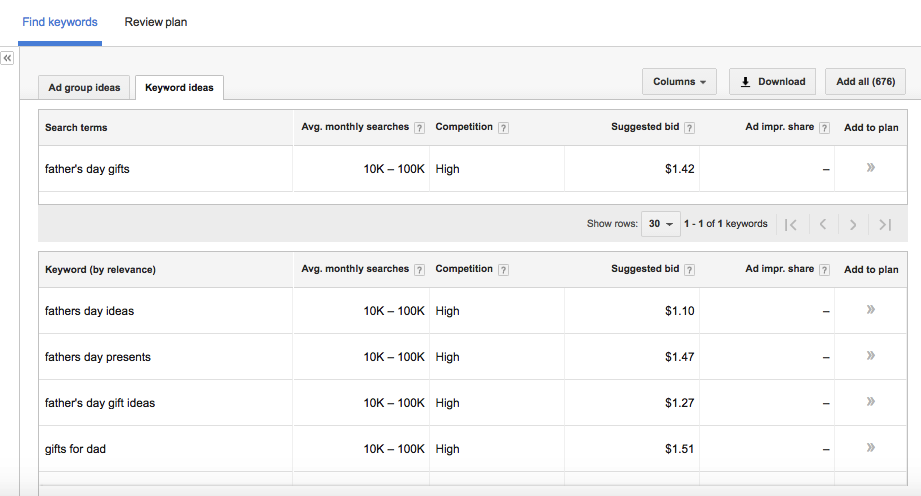This screenshot has width=921, height=496.
Task: Click help icon beside top Avg. monthly searches
Action: click(420, 128)
